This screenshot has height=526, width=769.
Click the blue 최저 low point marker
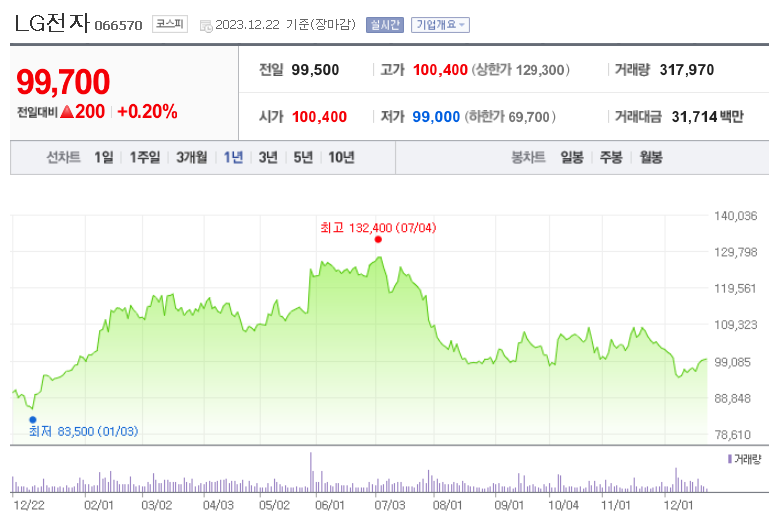(33, 420)
